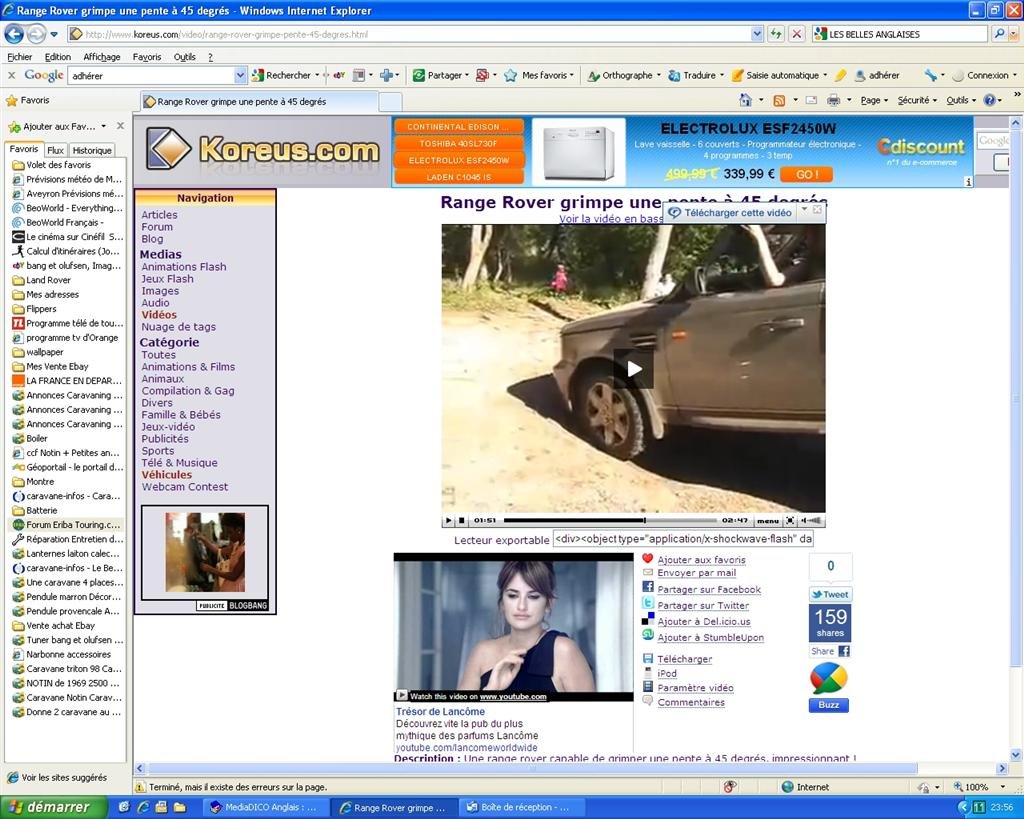Click the search magnifier icon beside LES BELLES ANGLAISES
The height and width of the screenshot is (819, 1024).
point(999,34)
